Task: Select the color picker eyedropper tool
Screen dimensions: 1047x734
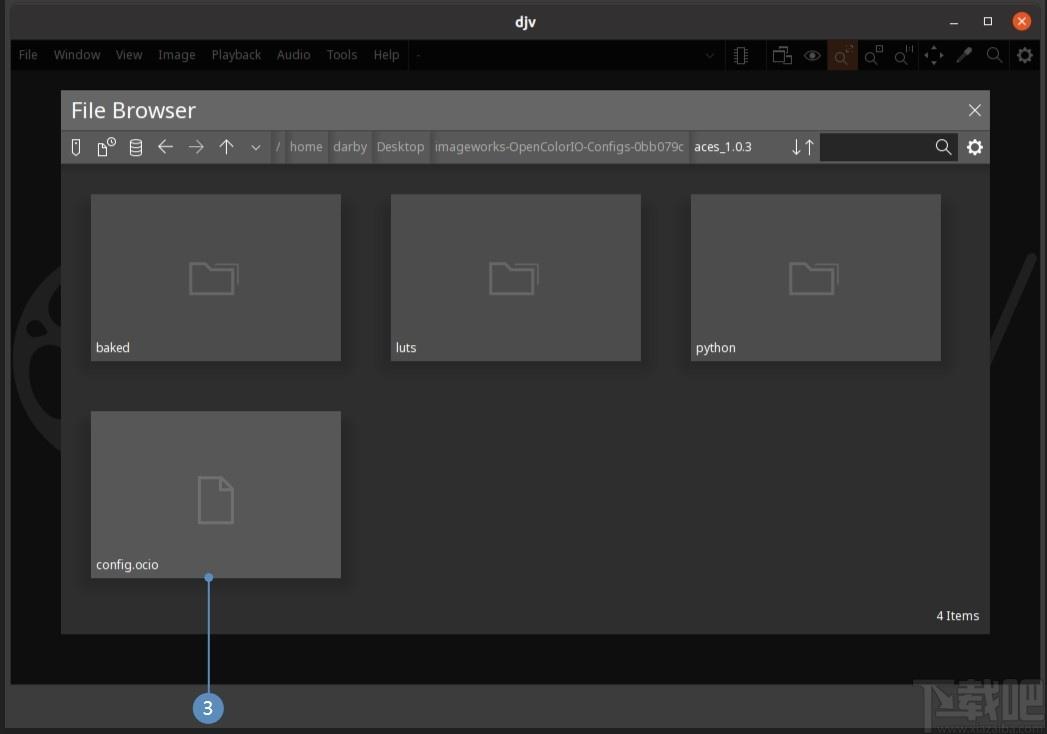Action: pos(964,55)
